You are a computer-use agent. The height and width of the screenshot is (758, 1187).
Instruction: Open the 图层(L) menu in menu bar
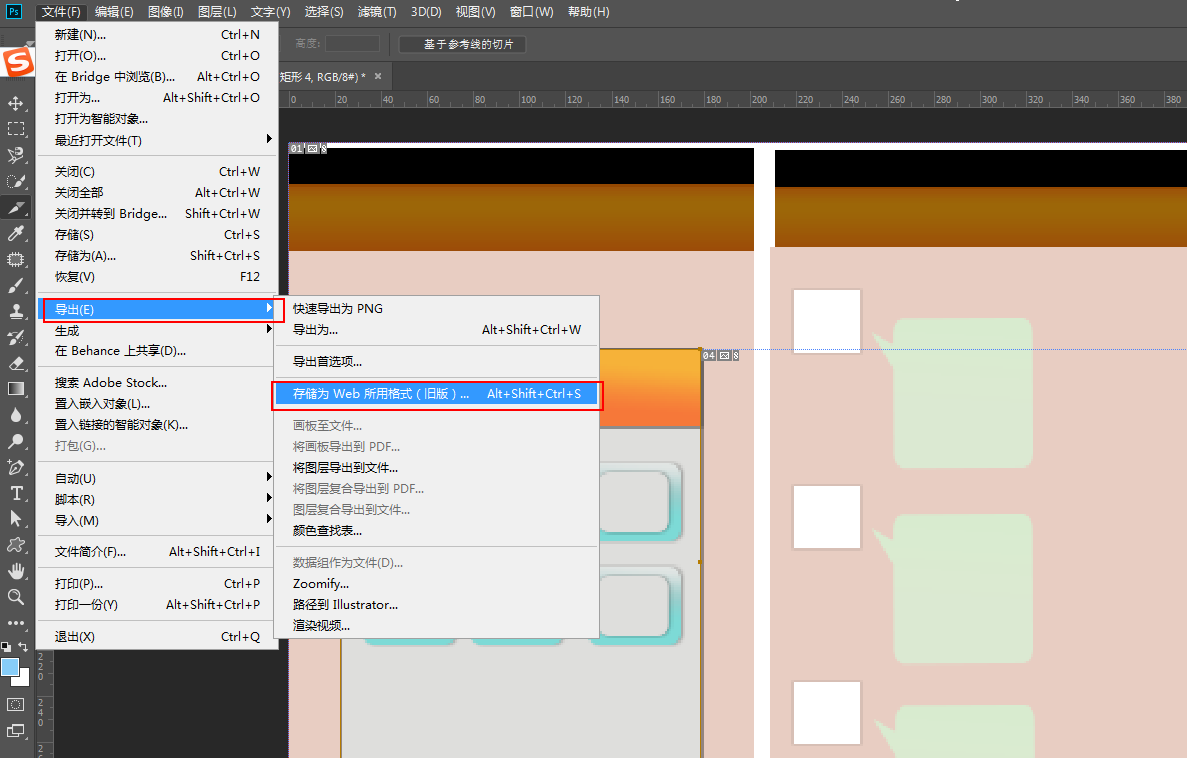217,12
